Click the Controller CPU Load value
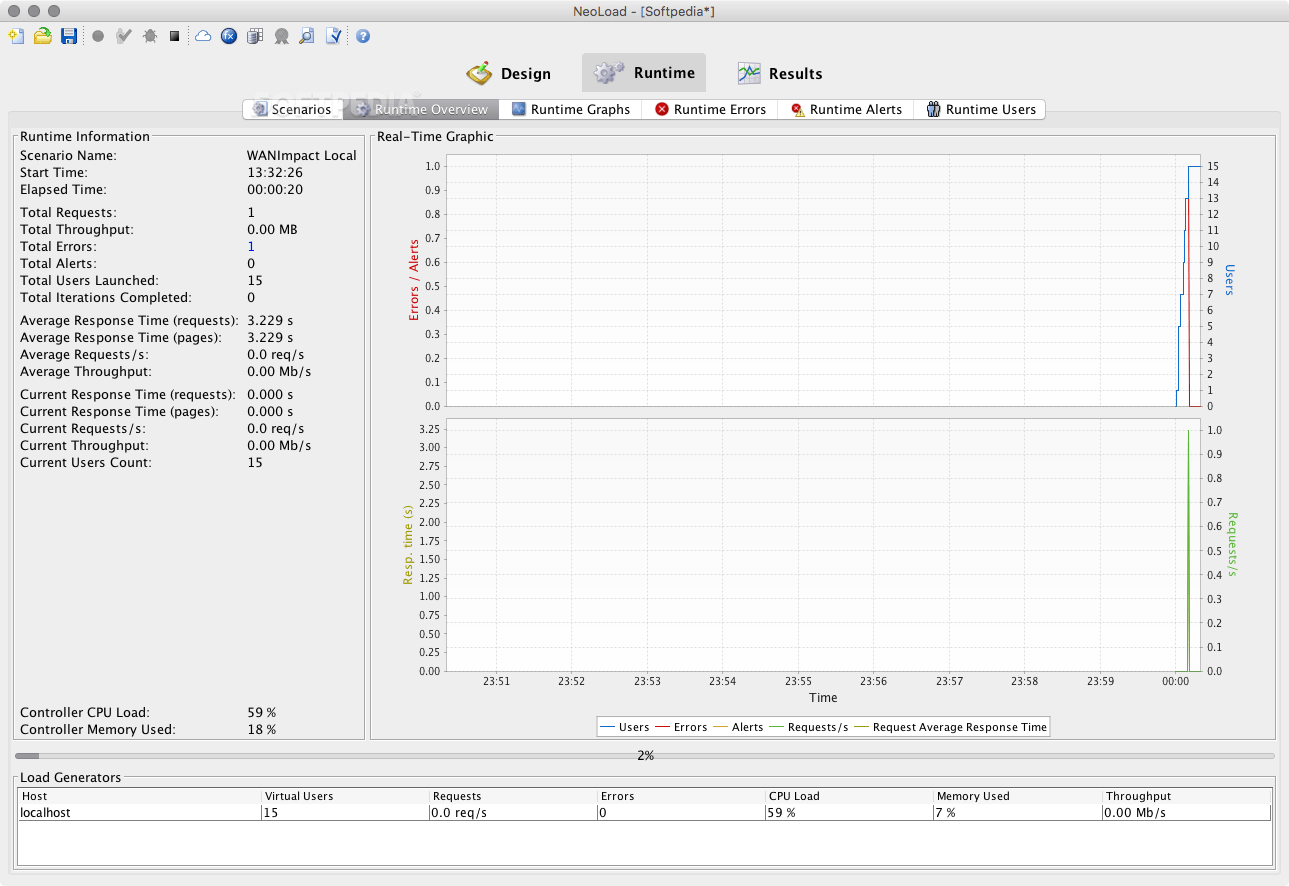The width and height of the screenshot is (1289, 886). (x=262, y=712)
